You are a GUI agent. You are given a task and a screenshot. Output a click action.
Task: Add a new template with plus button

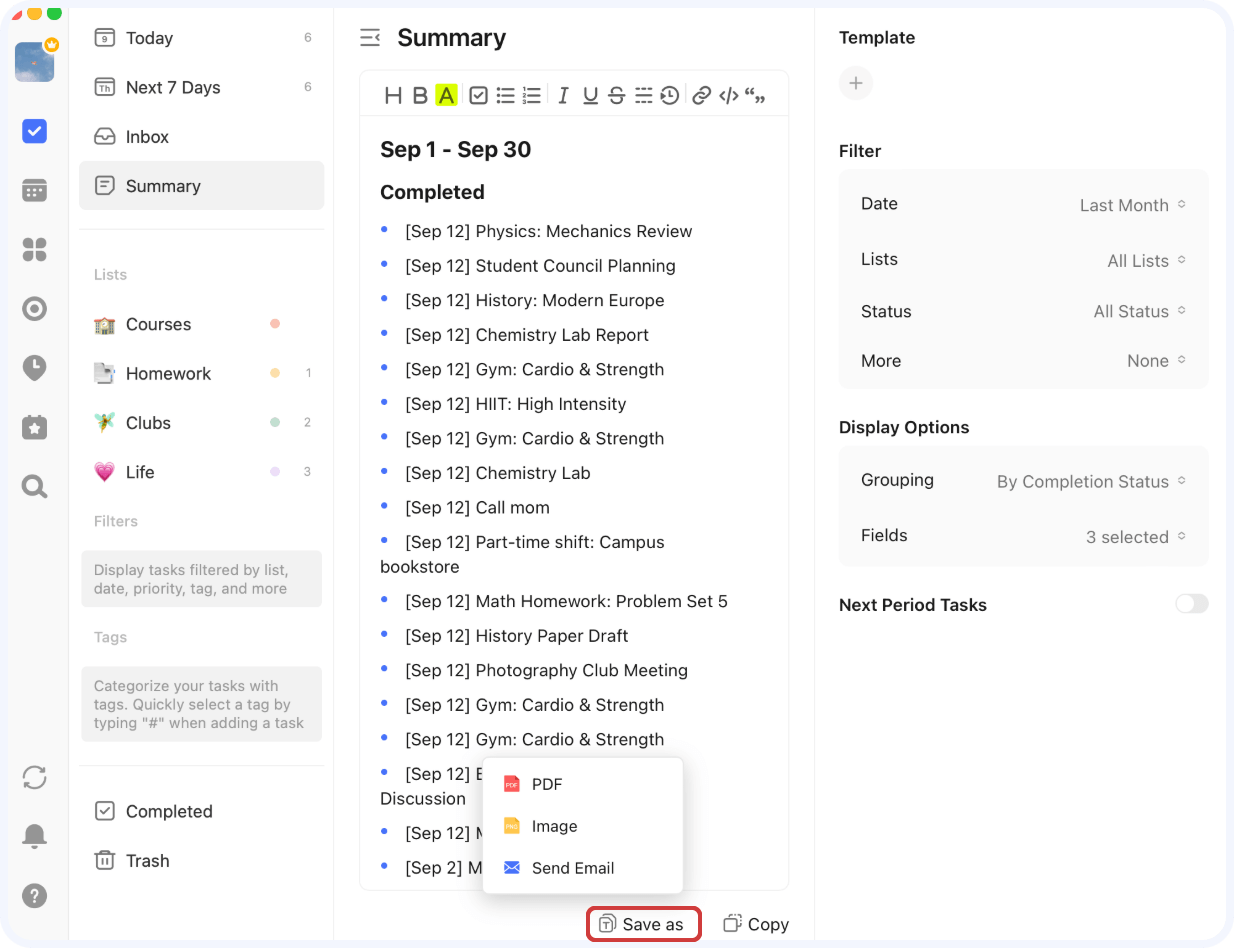[856, 83]
